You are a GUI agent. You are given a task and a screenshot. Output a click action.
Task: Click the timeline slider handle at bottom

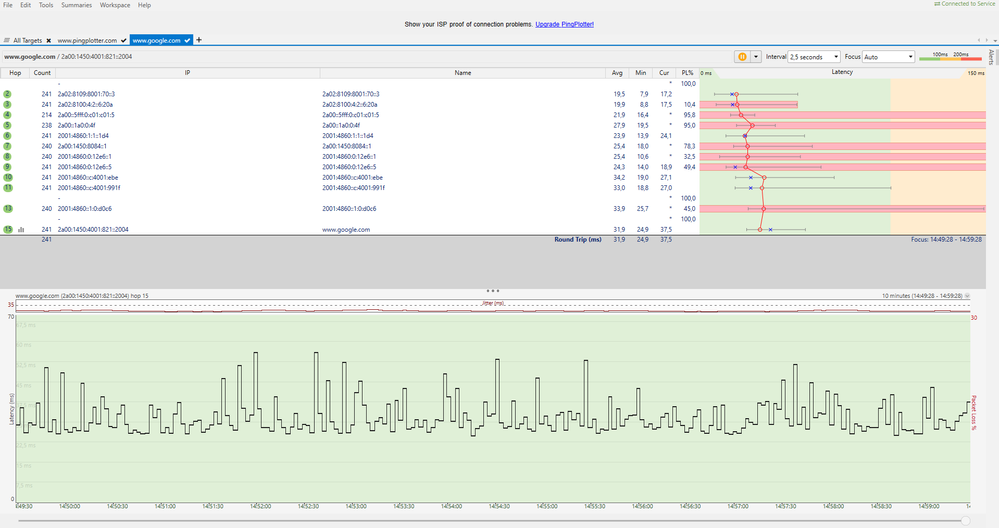tap(965, 520)
